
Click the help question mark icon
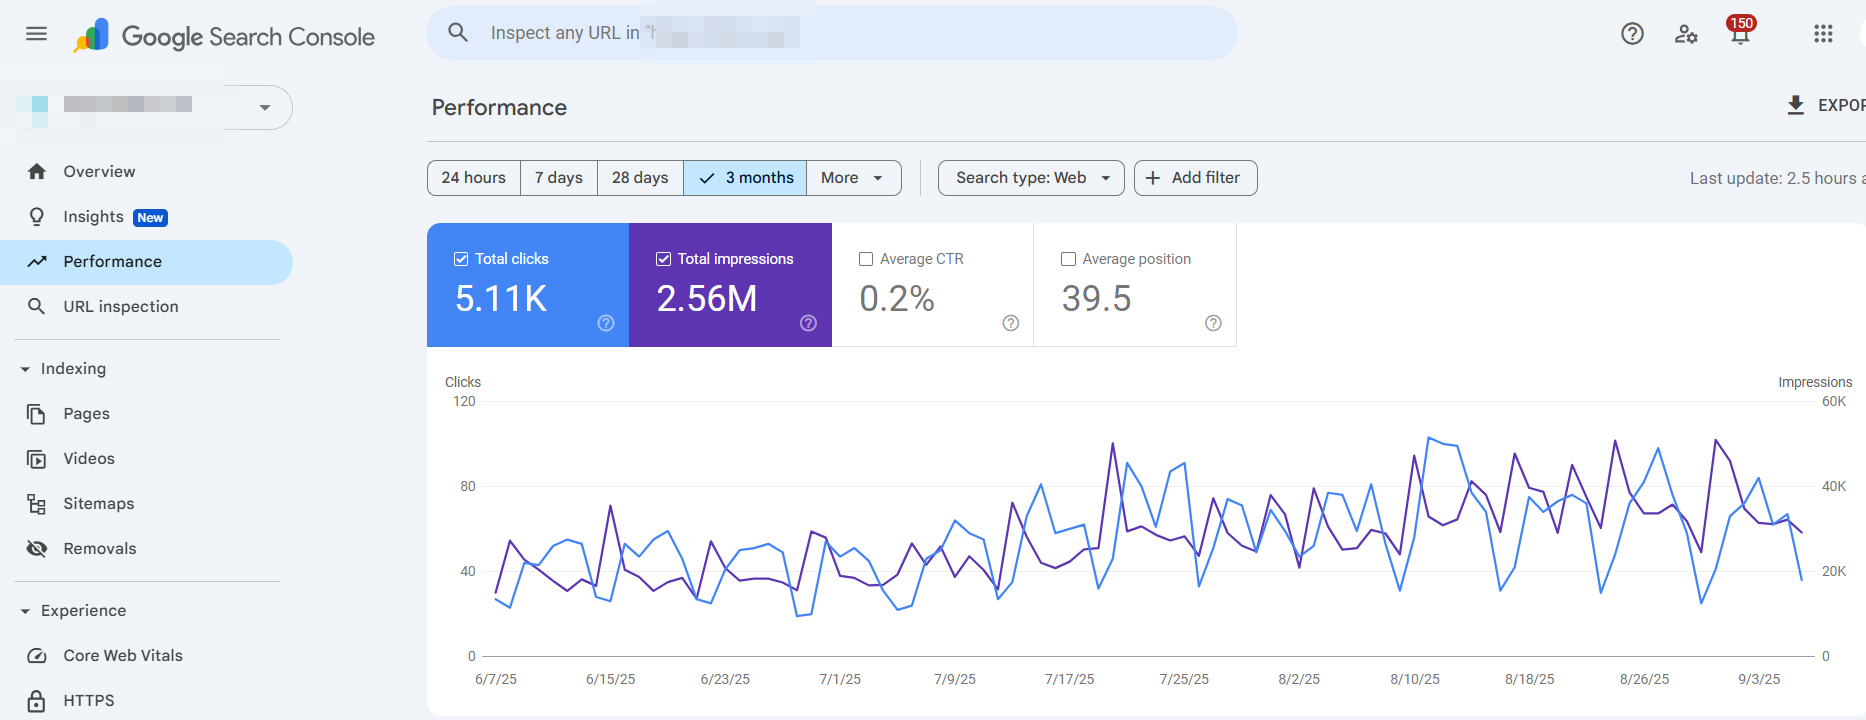pyautogui.click(x=1632, y=34)
